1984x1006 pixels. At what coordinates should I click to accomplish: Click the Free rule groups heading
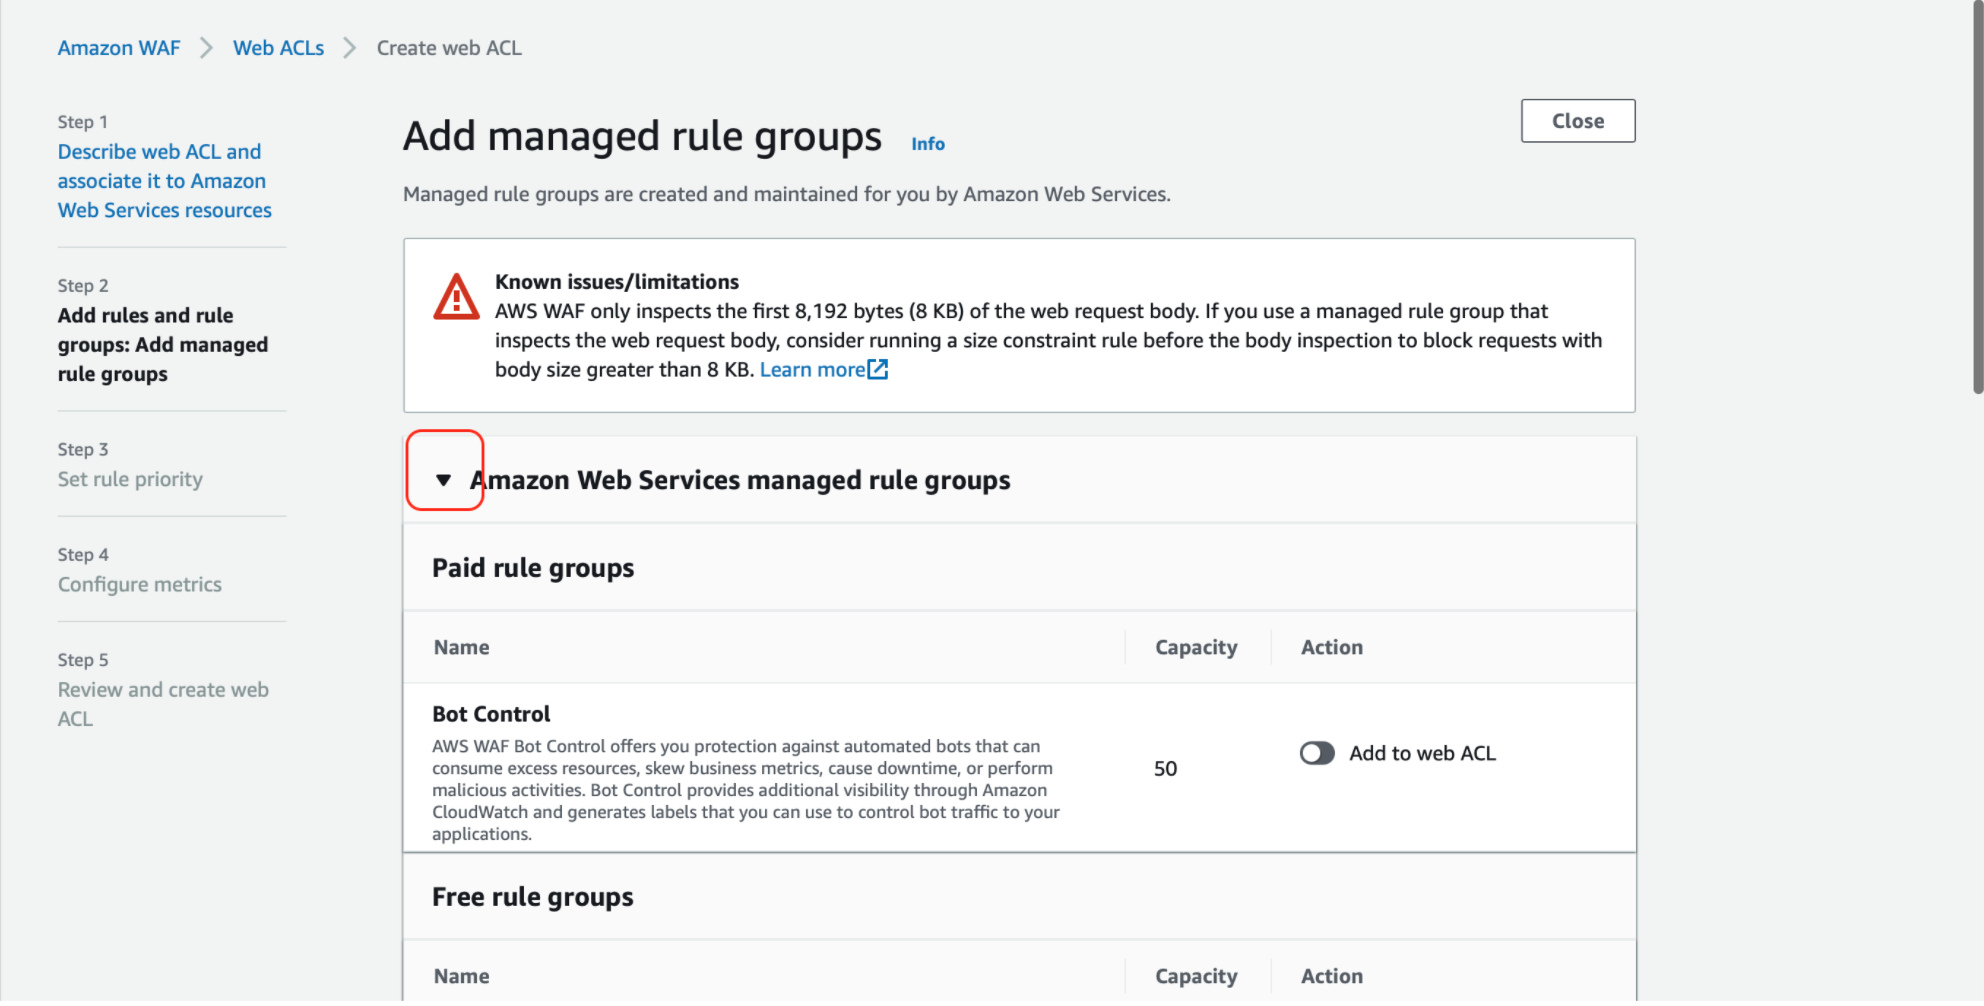tap(533, 897)
